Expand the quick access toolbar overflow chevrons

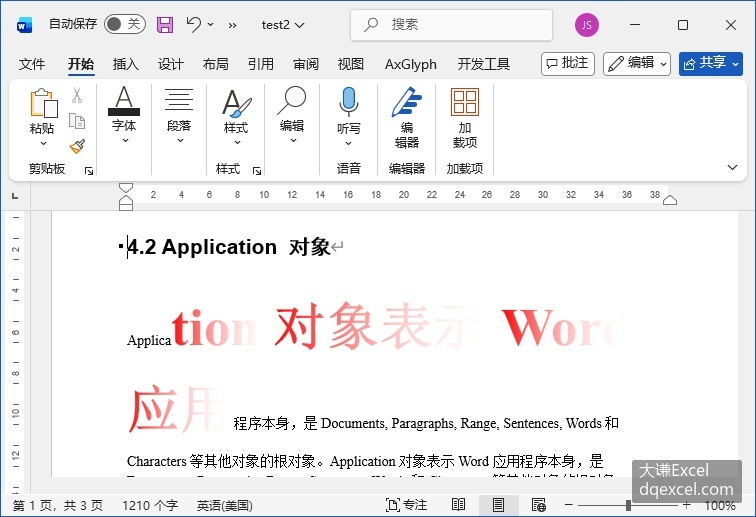(x=232, y=25)
